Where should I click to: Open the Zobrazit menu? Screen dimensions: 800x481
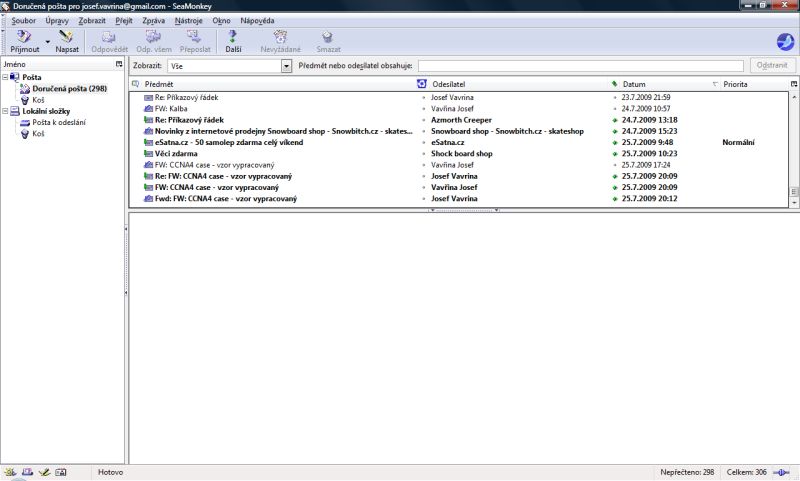click(92, 21)
